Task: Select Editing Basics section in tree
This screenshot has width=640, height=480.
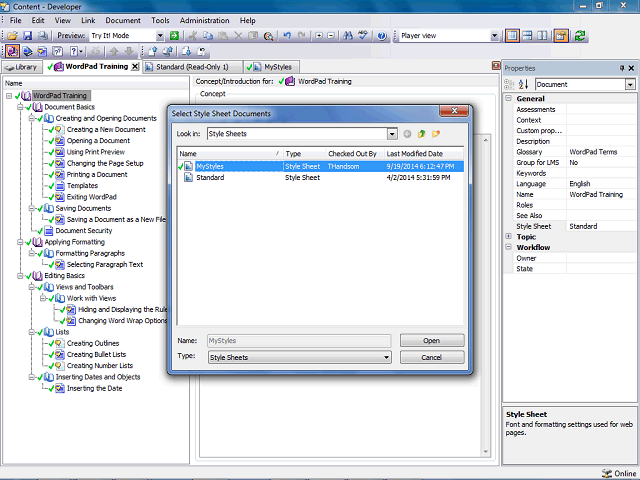Action: point(64,276)
